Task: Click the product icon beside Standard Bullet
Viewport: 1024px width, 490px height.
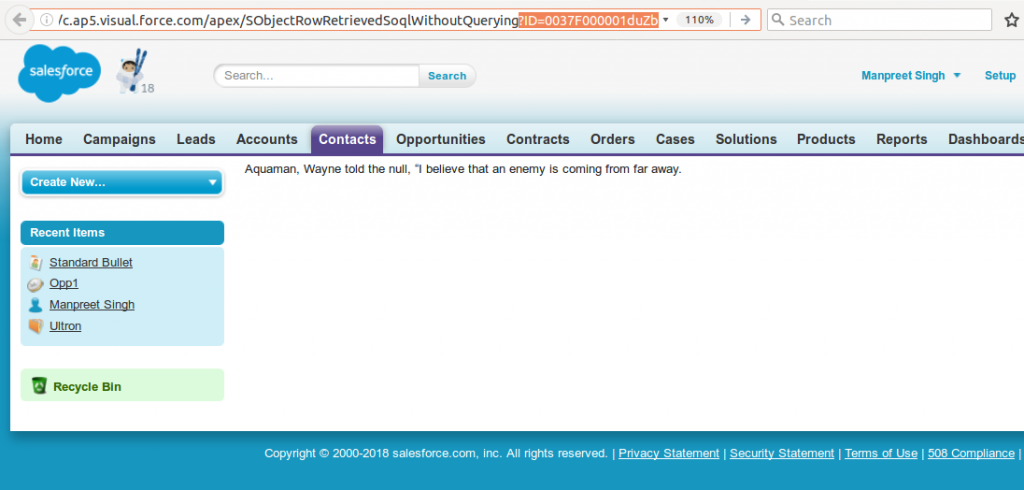Action: pos(36,262)
